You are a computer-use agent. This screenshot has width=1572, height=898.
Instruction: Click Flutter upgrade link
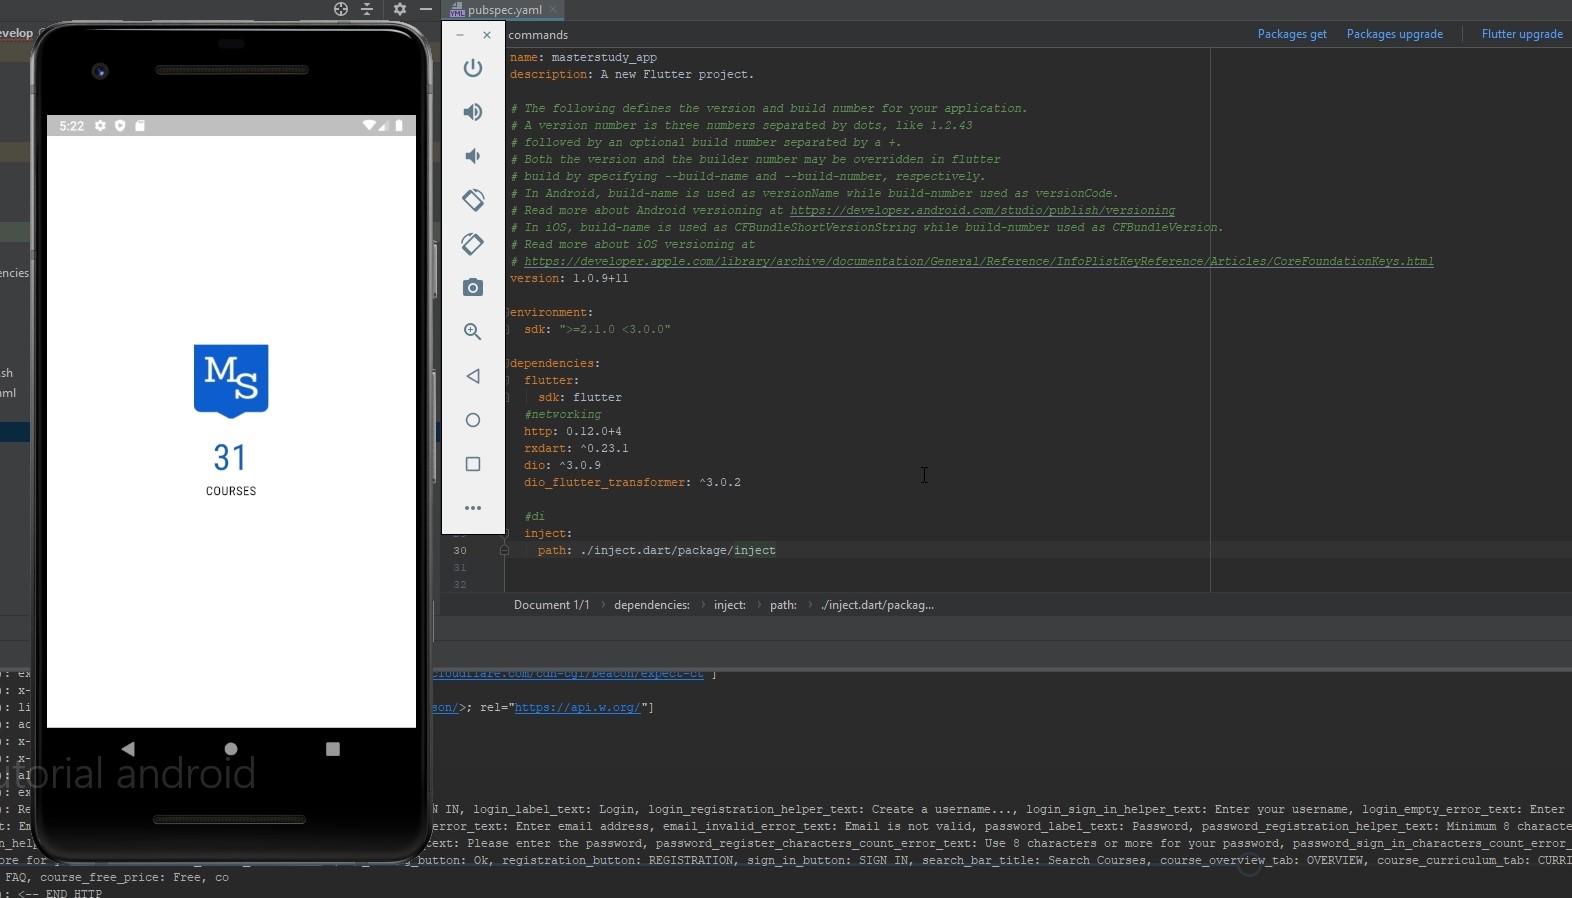click(1521, 34)
